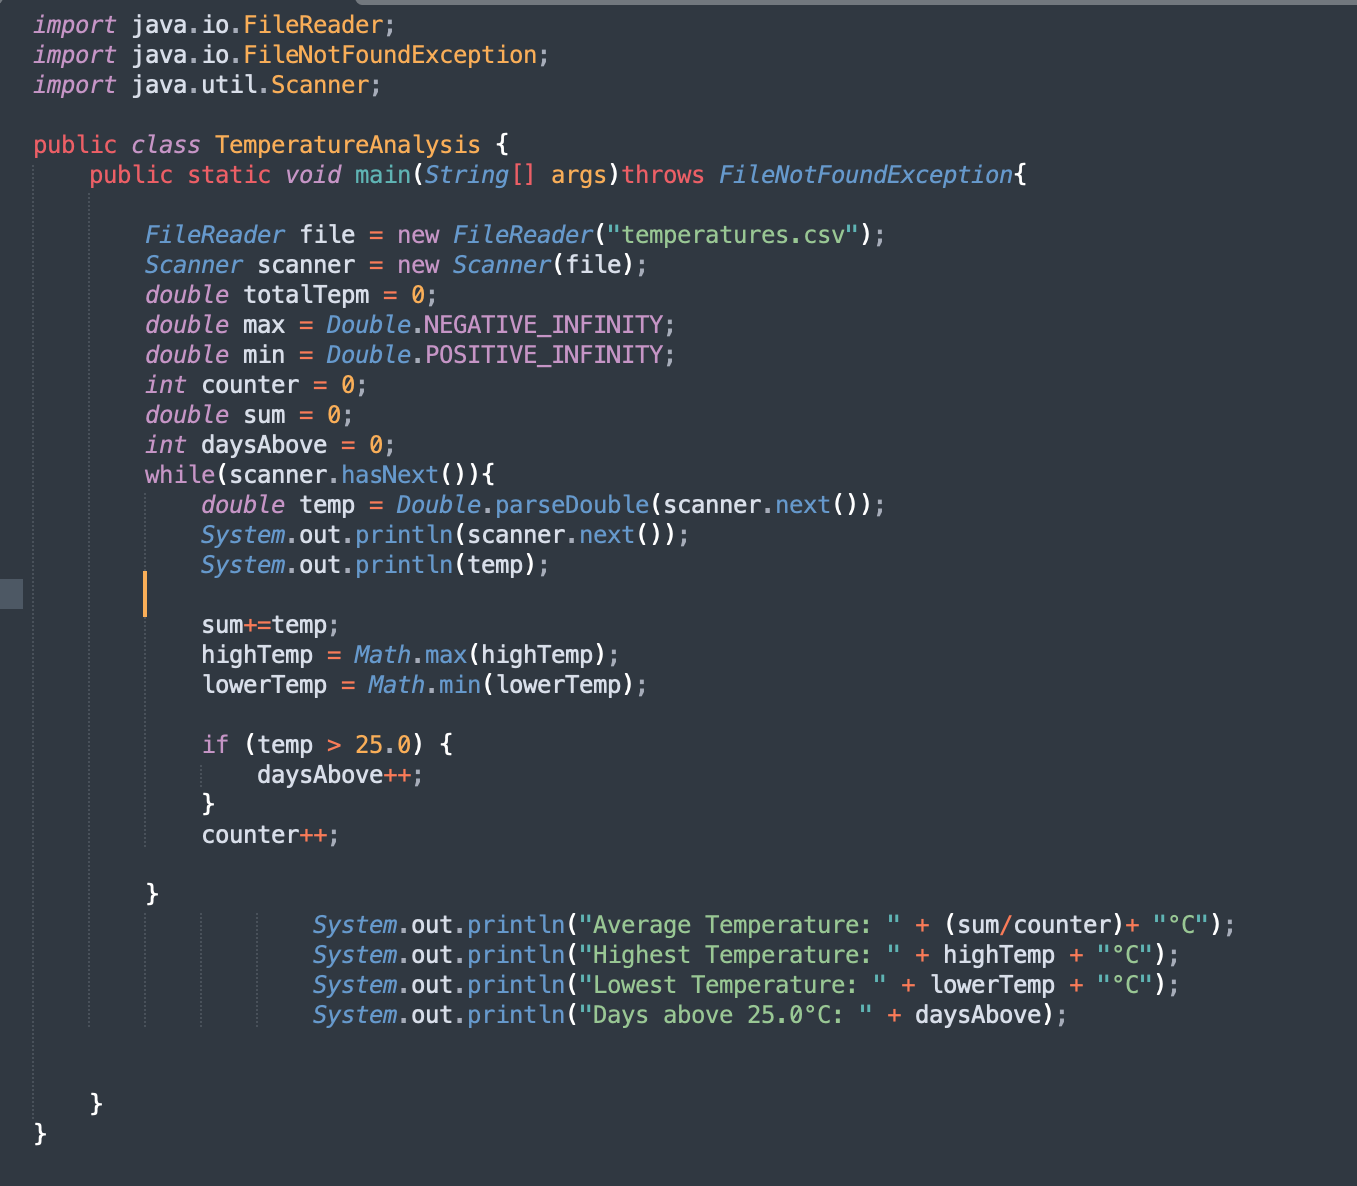1357x1186 pixels.
Task: Click the Math.min call
Action: [x=500, y=685]
